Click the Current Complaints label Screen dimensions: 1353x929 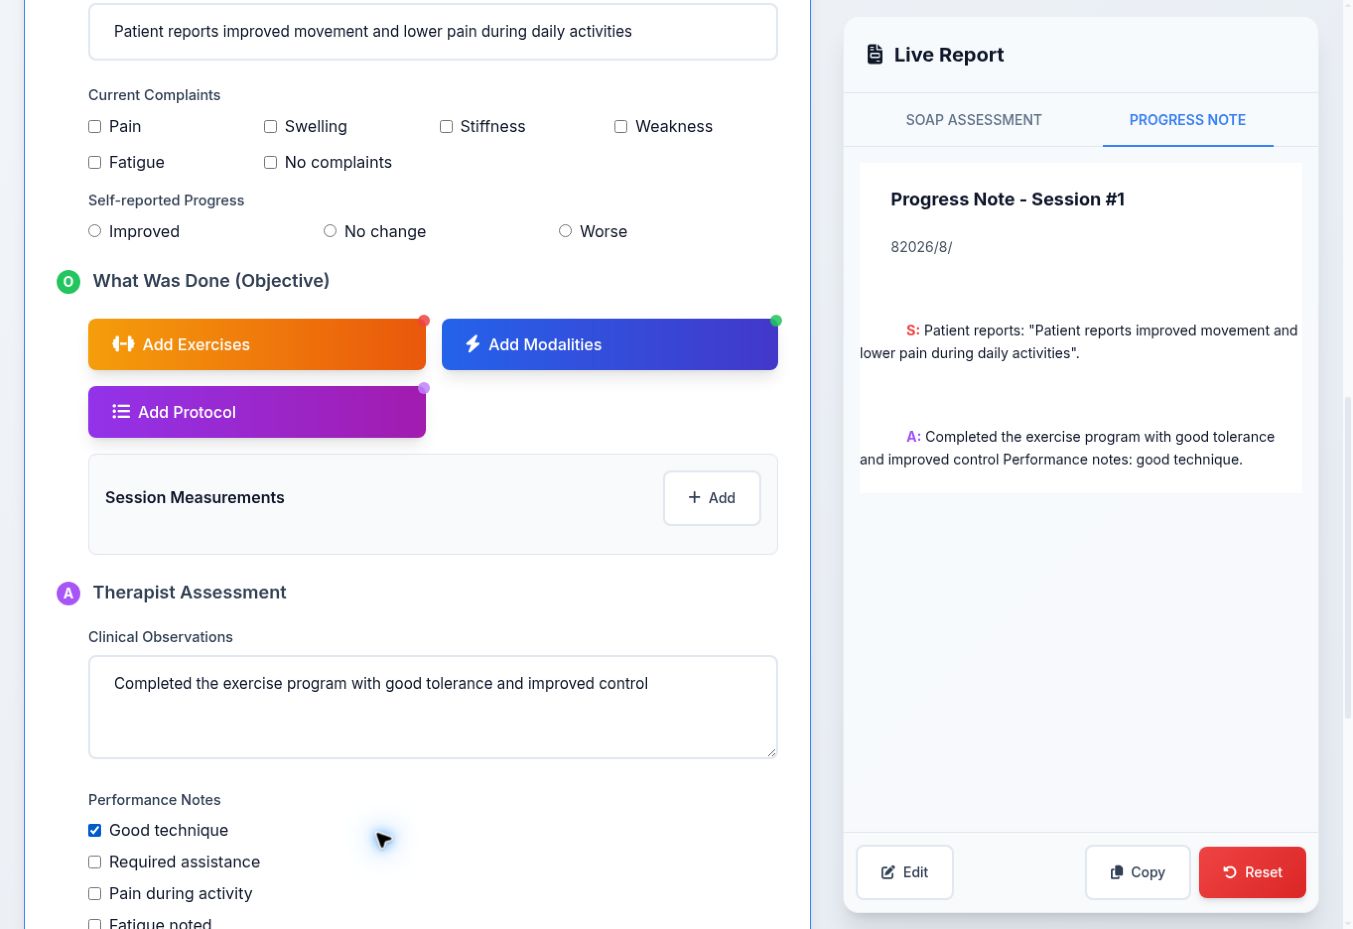tap(154, 95)
